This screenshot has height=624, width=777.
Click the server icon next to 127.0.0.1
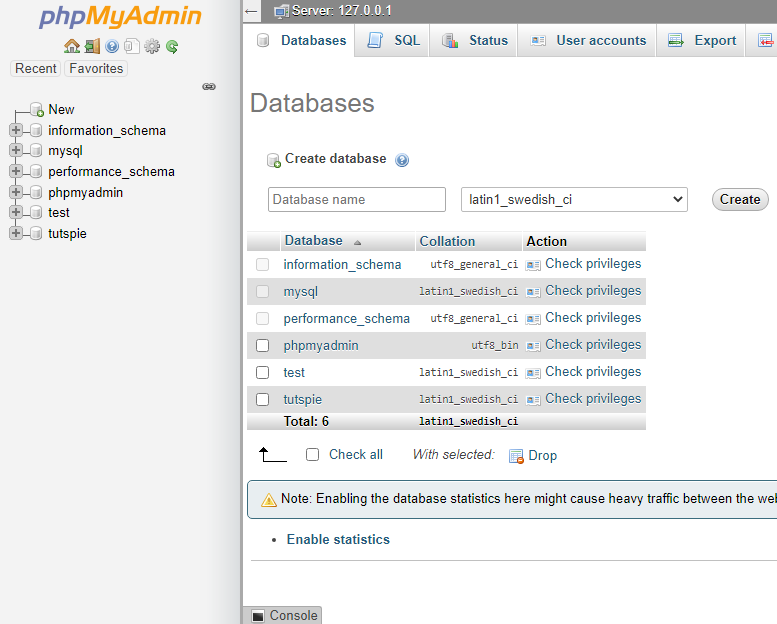281,11
